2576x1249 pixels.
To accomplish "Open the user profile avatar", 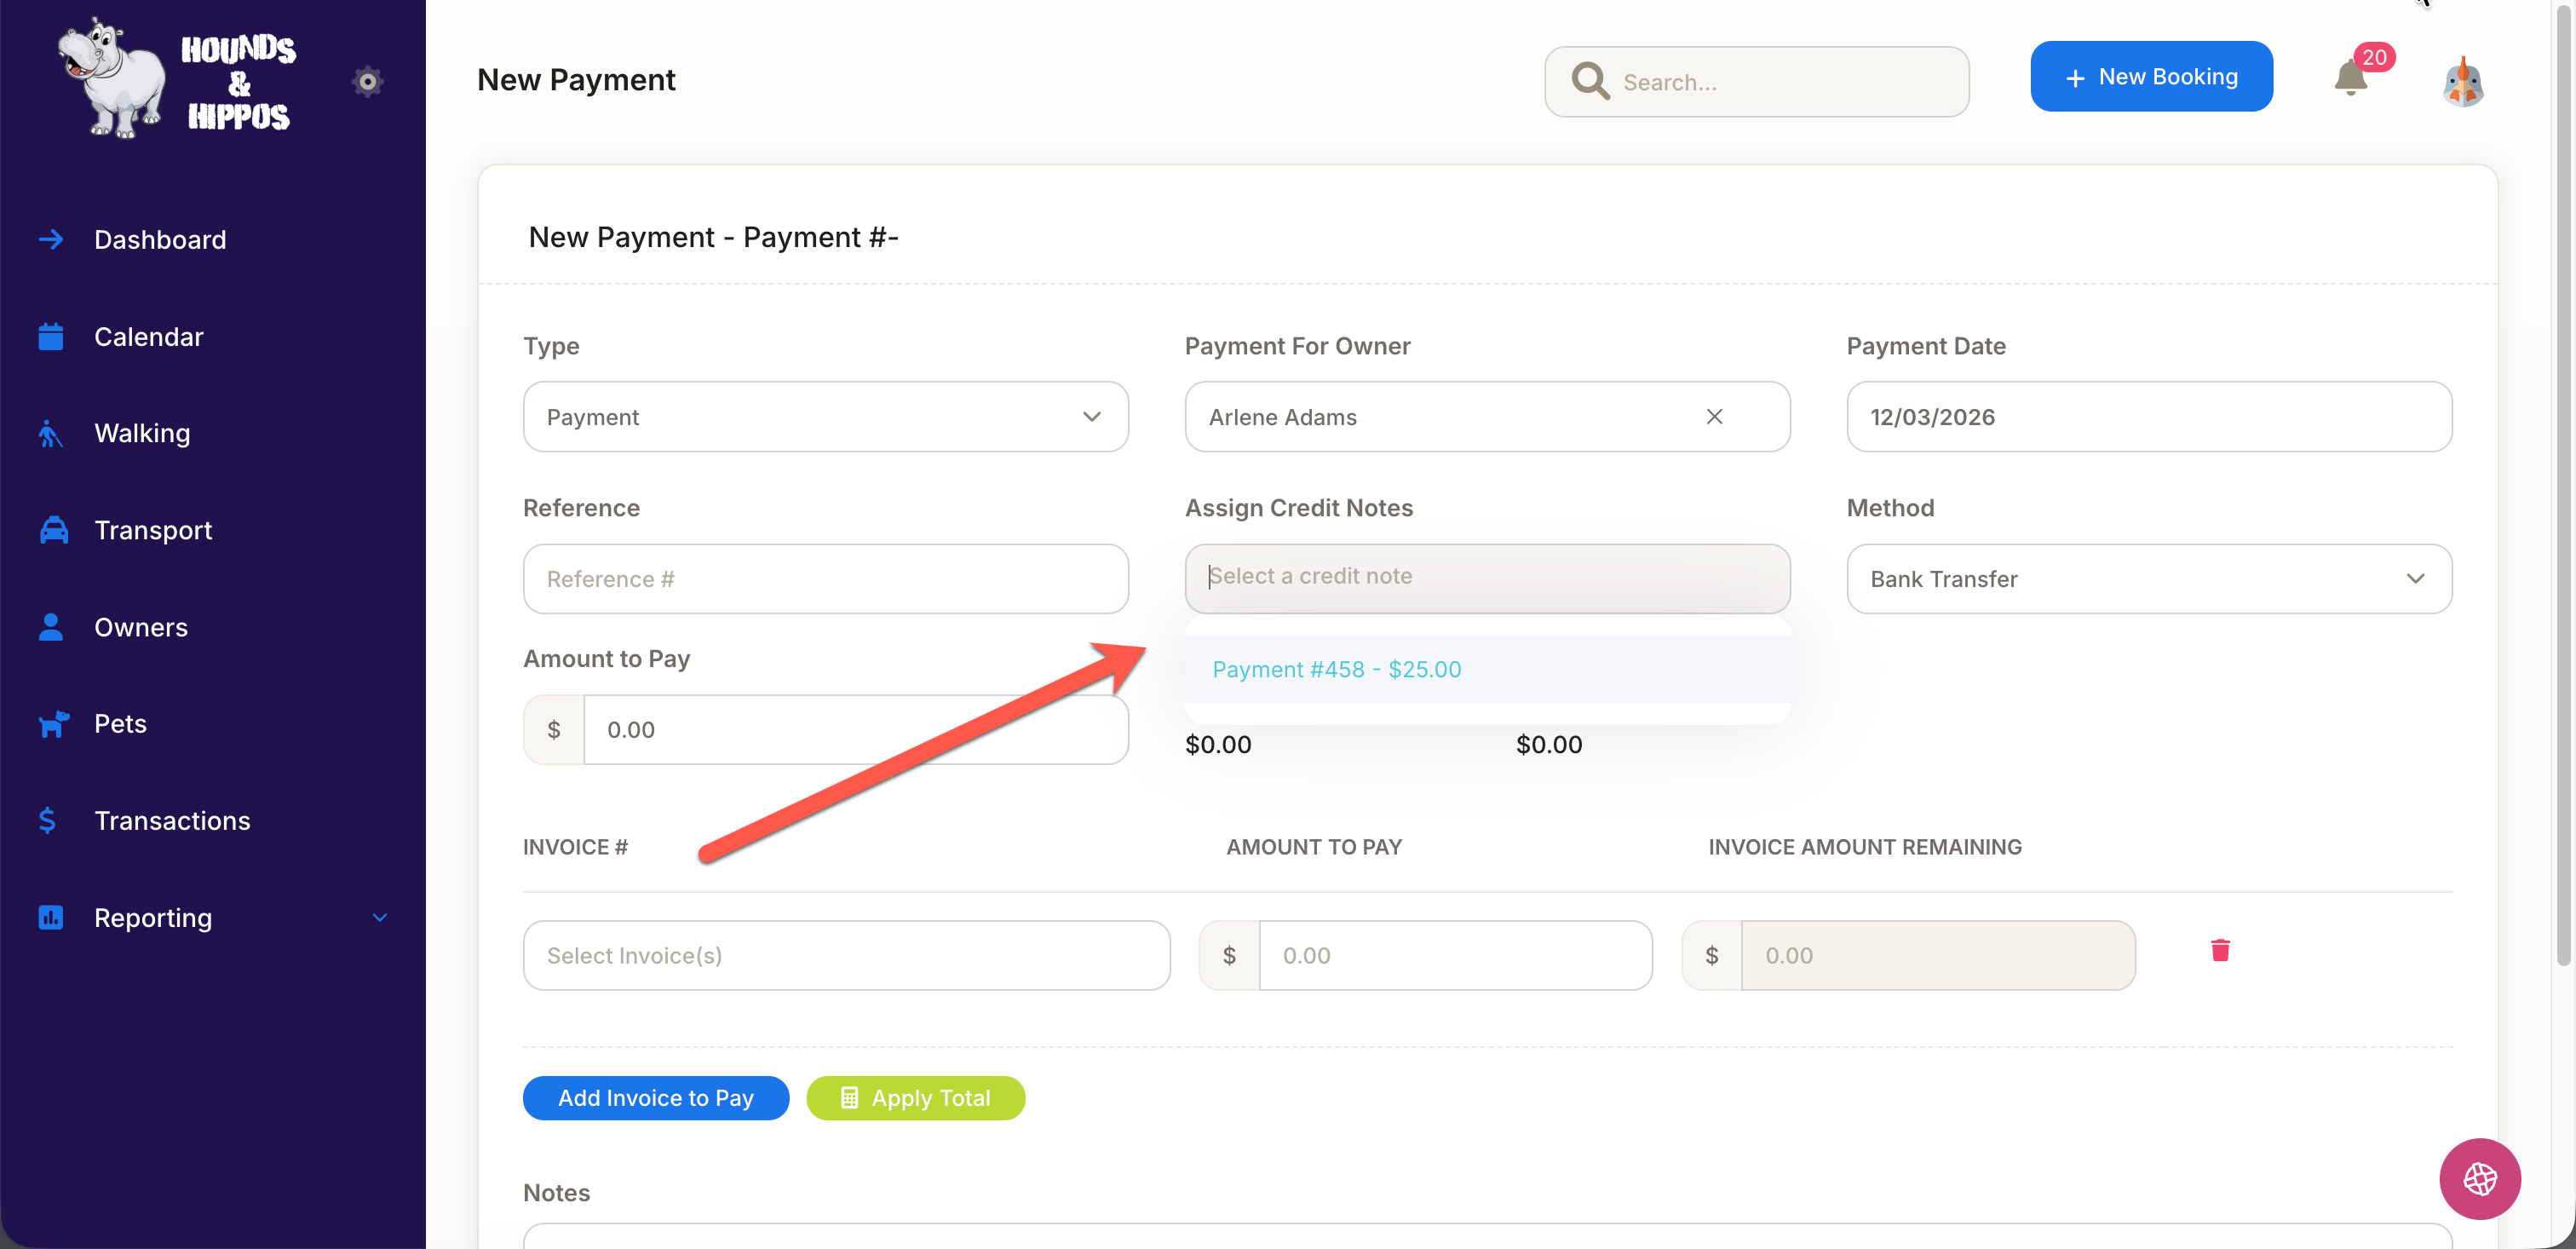I will click(x=2462, y=81).
